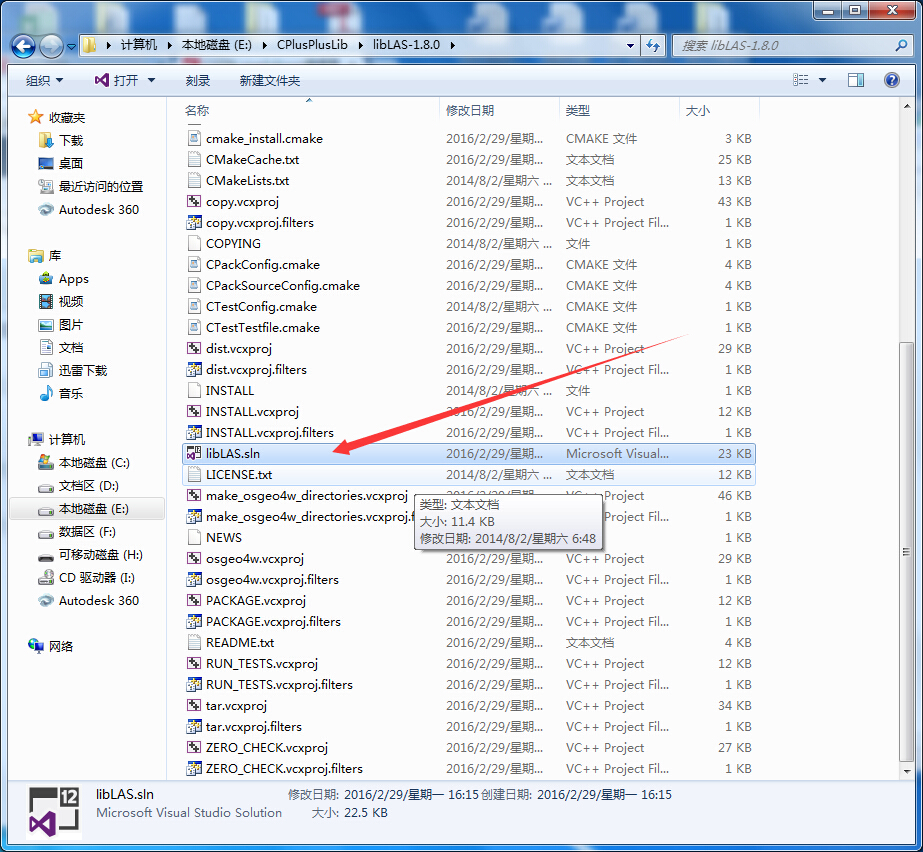Toggle the preview pane button
This screenshot has height=852, width=923.
coord(856,80)
